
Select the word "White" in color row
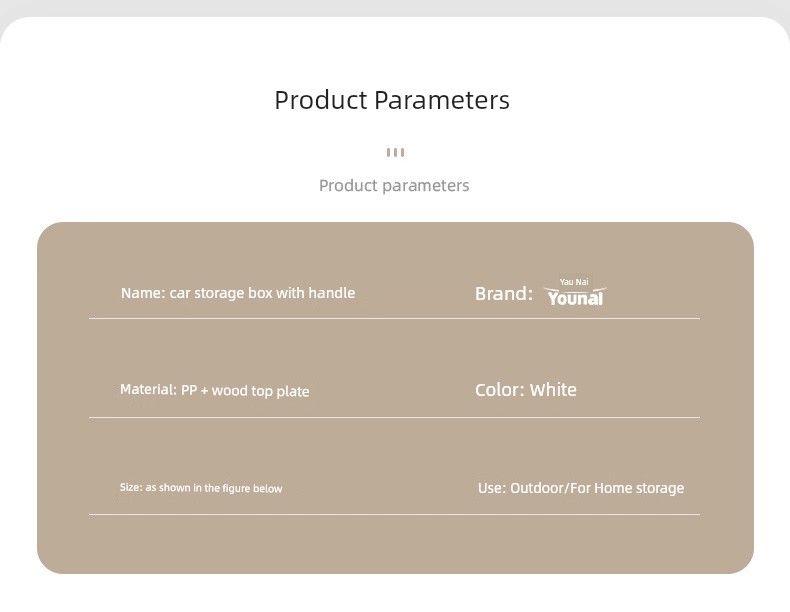(553, 390)
